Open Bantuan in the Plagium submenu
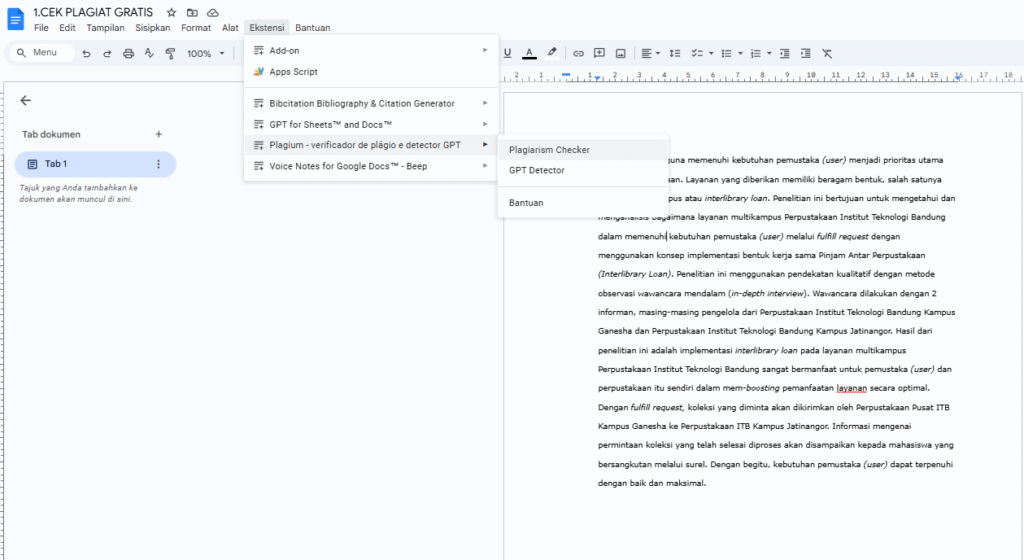Image resolution: width=1024 pixels, height=560 pixels. point(583,203)
